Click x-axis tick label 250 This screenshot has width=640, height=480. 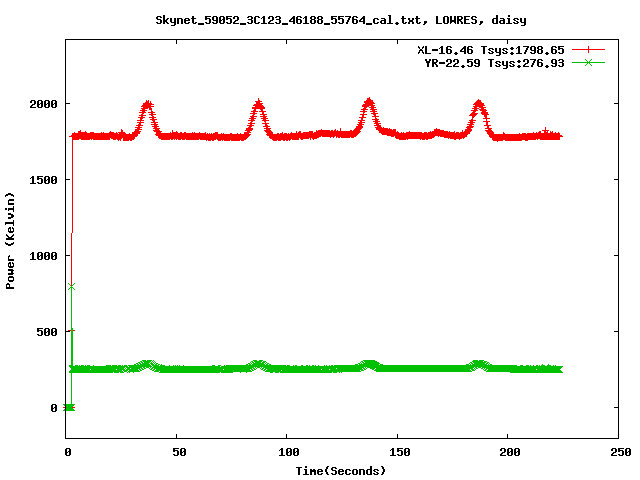[621, 452]
